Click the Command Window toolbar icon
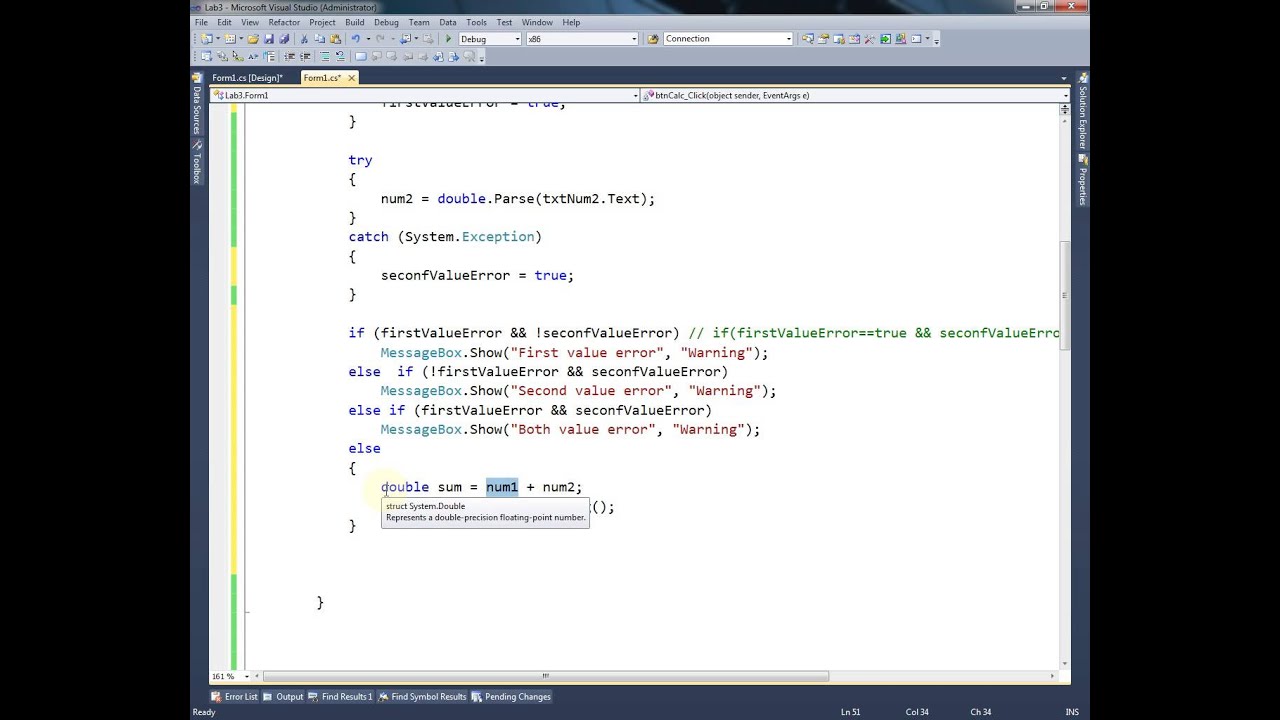The width and height of the screenshot is (1280, 720). 916,39
